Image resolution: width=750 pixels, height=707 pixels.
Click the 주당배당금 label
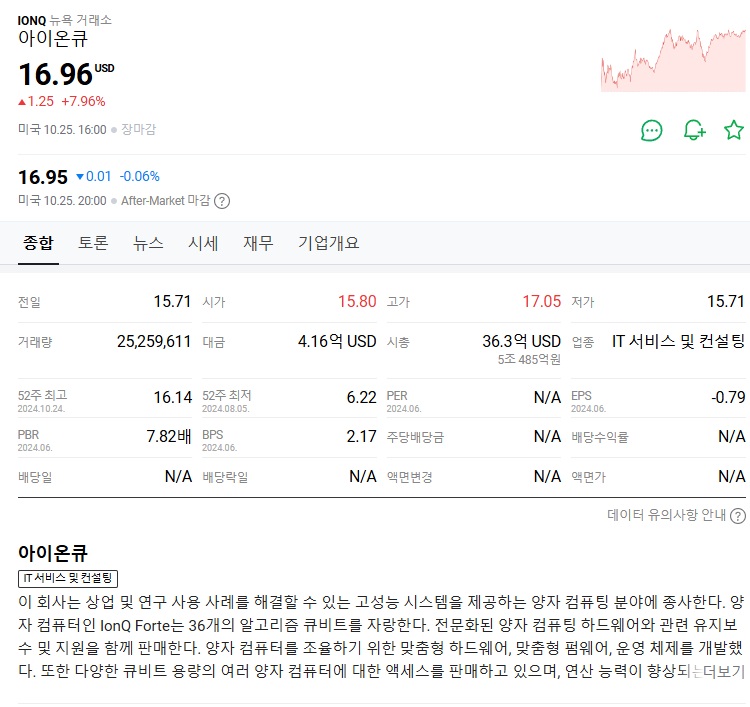tap(415, 437)
